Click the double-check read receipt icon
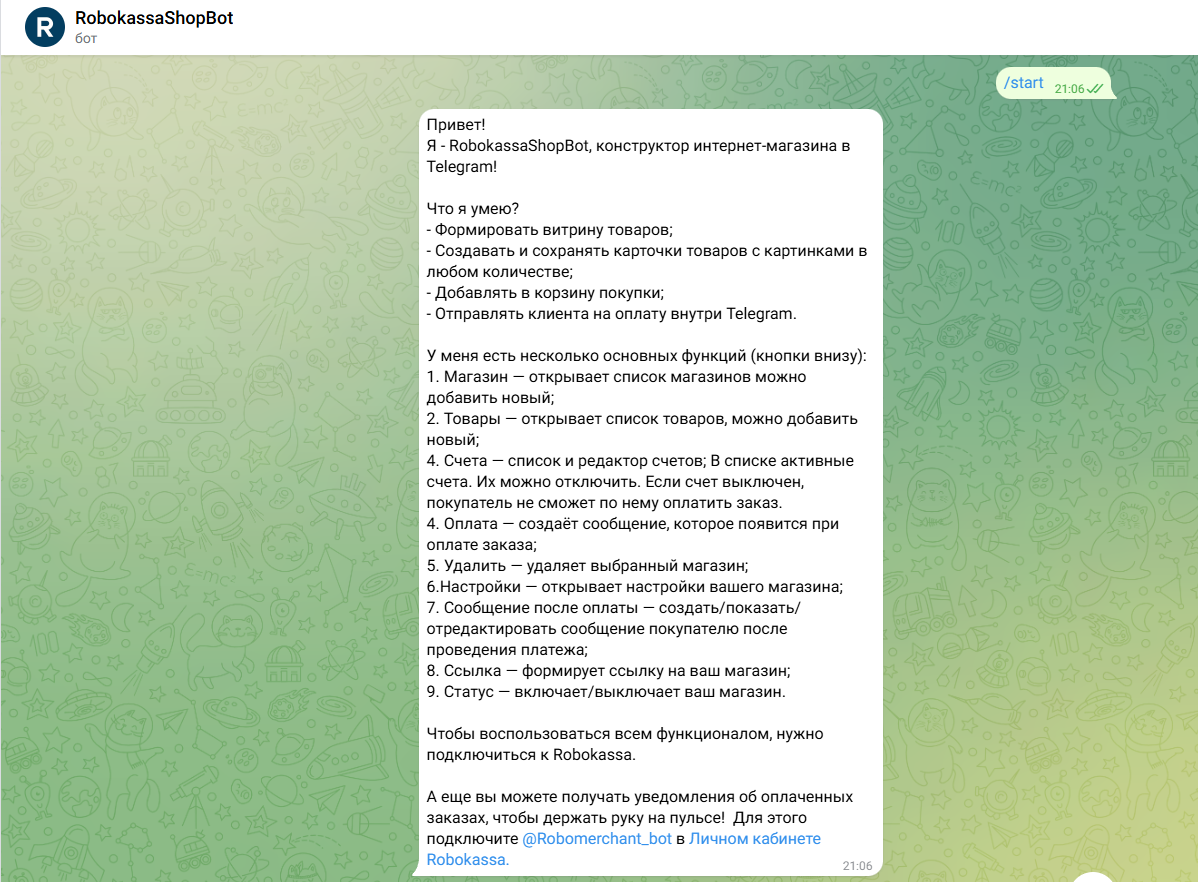 [x=1095, y=89]
